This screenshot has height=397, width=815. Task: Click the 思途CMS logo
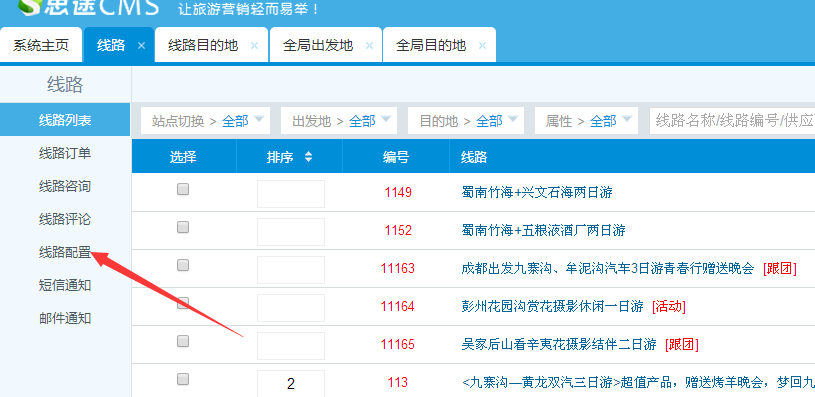point(88,7)
